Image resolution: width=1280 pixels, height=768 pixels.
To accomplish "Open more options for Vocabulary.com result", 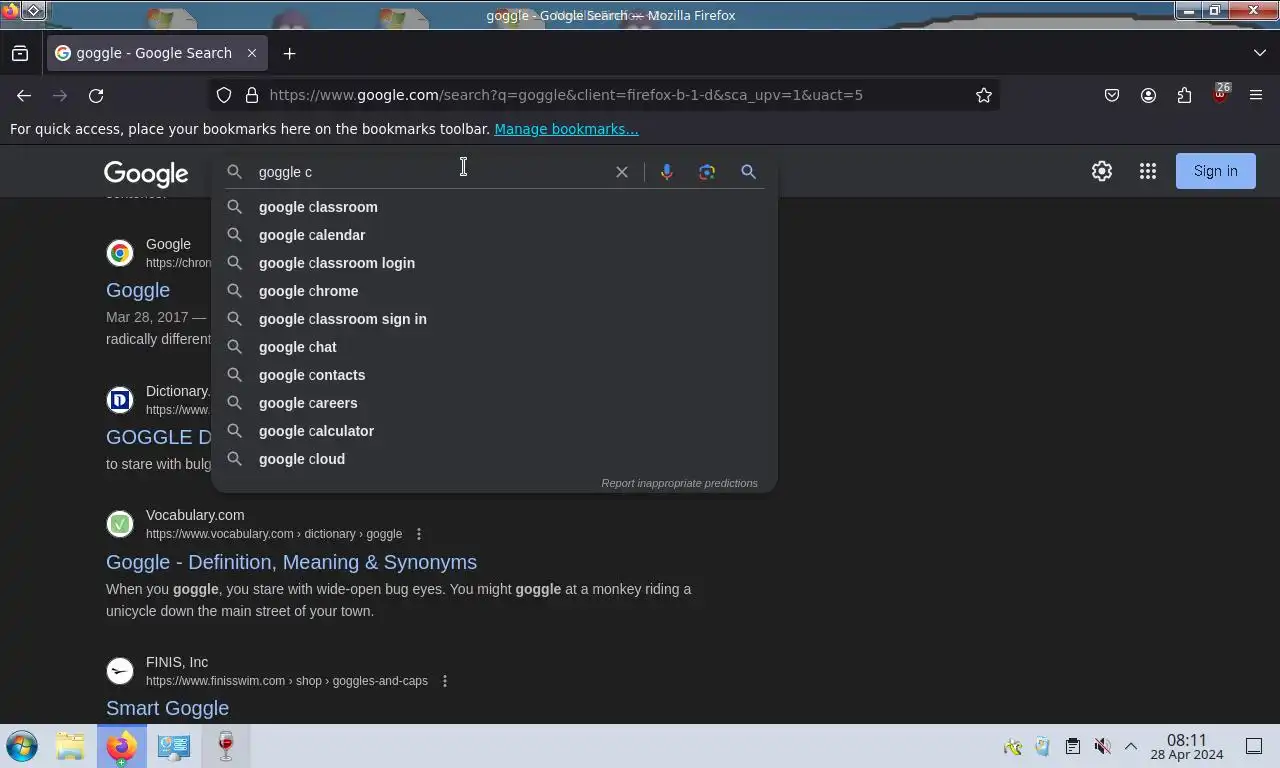I will [x=419, y=534].
